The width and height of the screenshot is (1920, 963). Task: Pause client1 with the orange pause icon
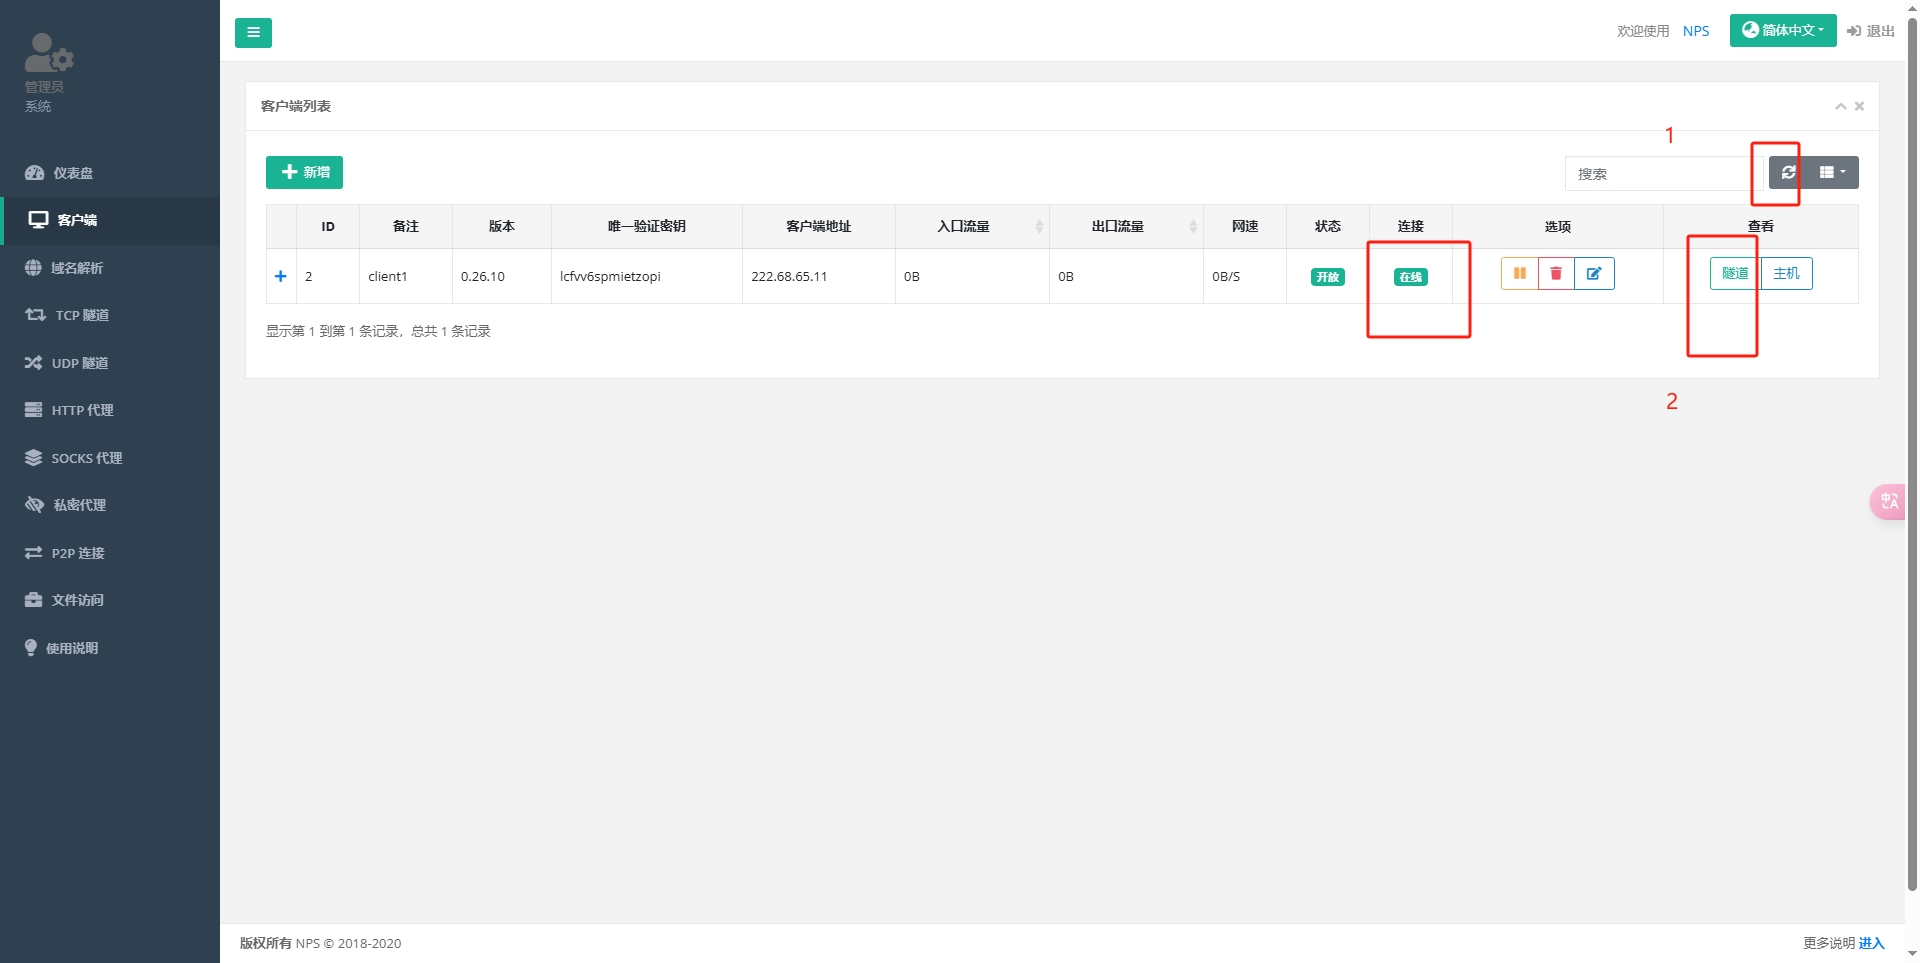point(1519,274)
